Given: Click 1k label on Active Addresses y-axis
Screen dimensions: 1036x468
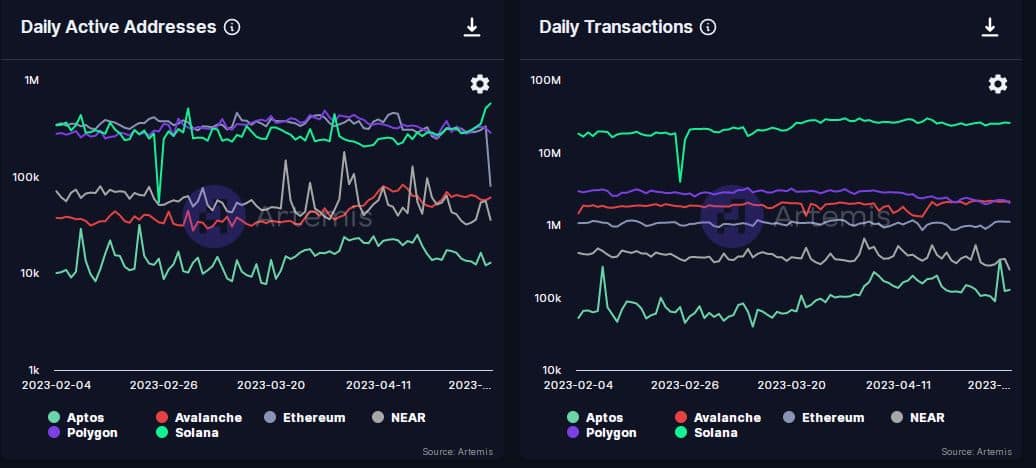Looking at the screenshot, I should 33,370.
